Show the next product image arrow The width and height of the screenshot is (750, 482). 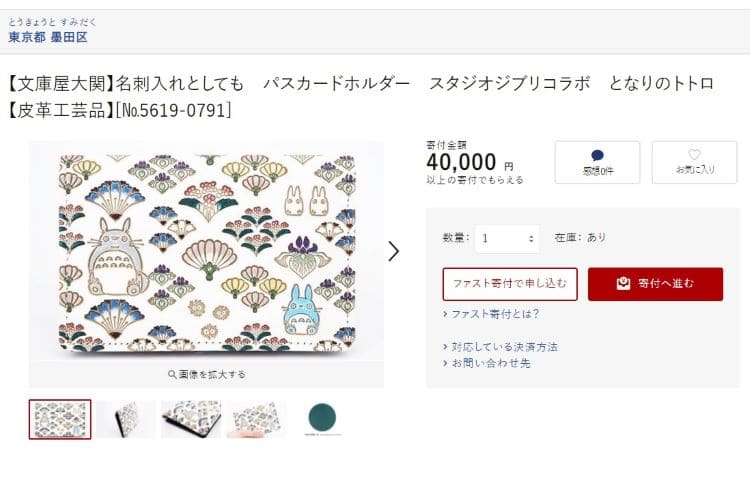[393, 251]
